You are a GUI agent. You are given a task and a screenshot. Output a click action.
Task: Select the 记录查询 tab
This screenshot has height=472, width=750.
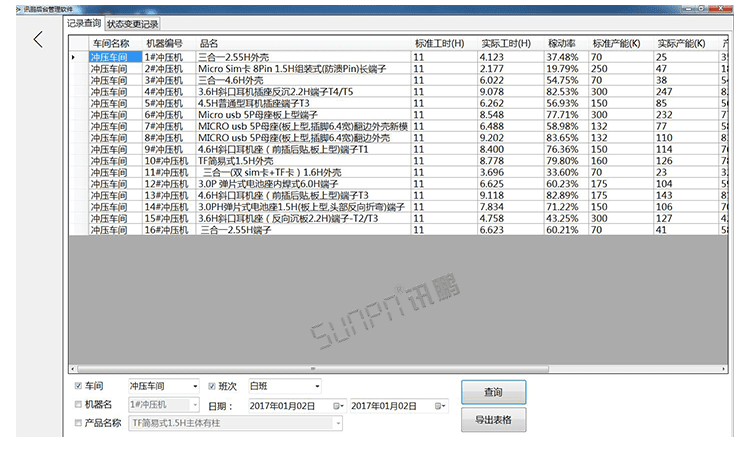pyautogui.click(x=83, y=24)
